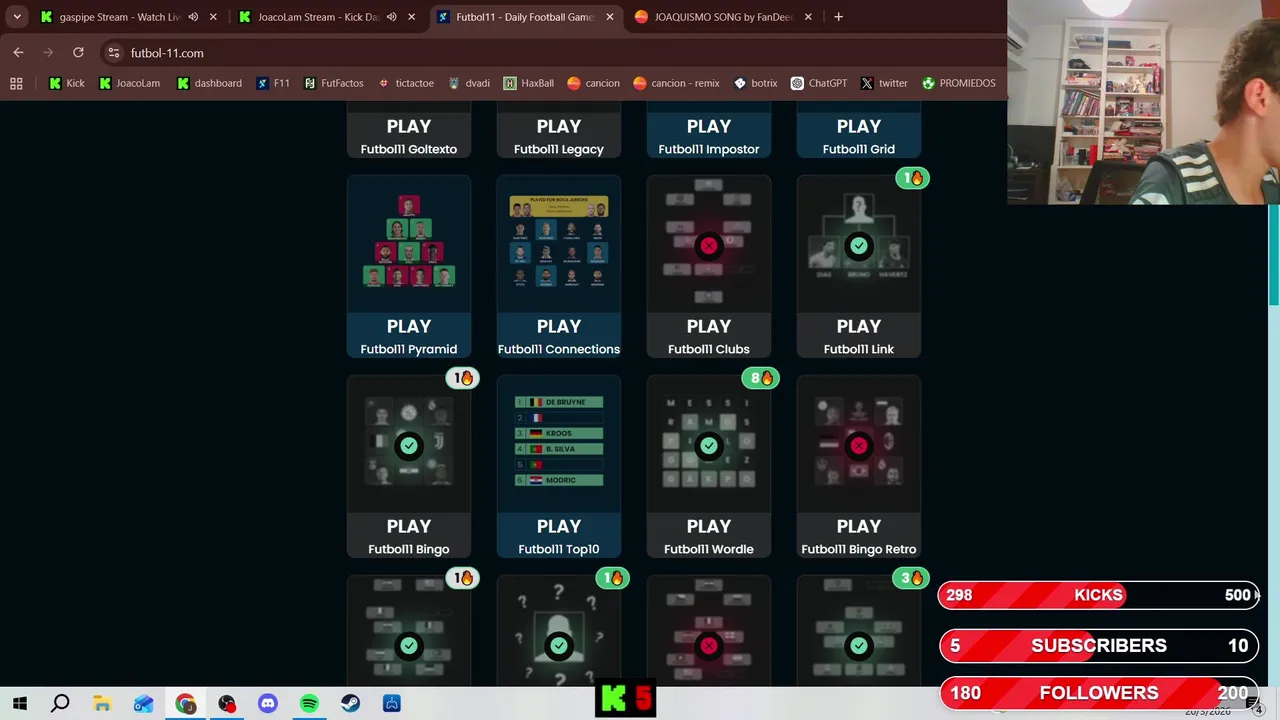Open the dvadi bookmark
The width and height of the screenshot is (1280, 720).
(469, 83)
